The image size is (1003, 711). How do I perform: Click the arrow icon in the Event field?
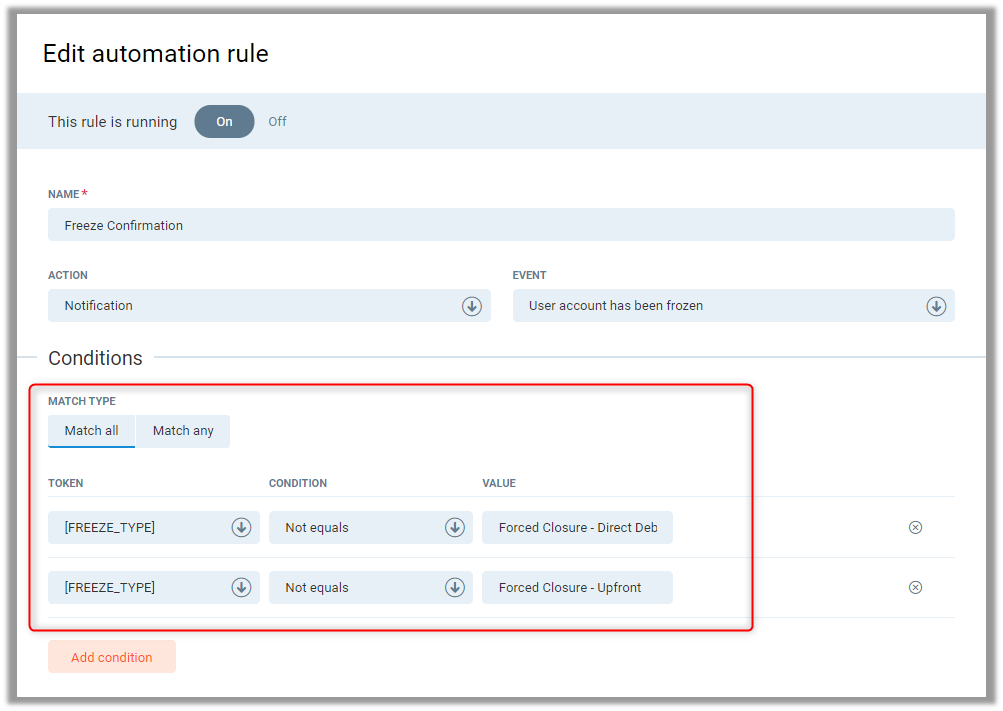tap(936, 306)
